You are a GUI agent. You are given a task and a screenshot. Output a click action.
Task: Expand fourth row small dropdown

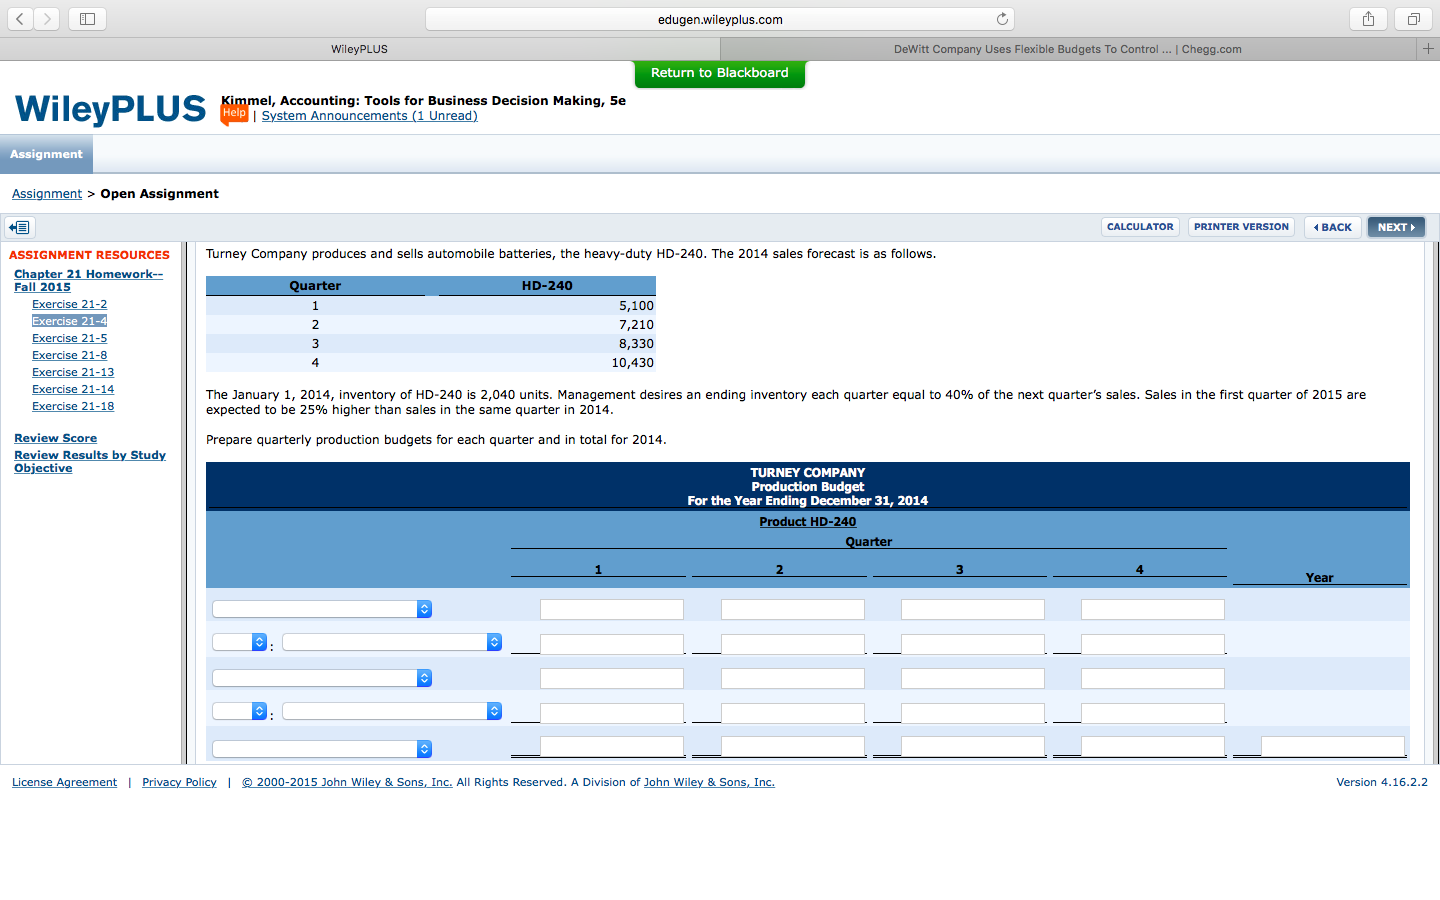pyautogui.click(x=240, y=711)
